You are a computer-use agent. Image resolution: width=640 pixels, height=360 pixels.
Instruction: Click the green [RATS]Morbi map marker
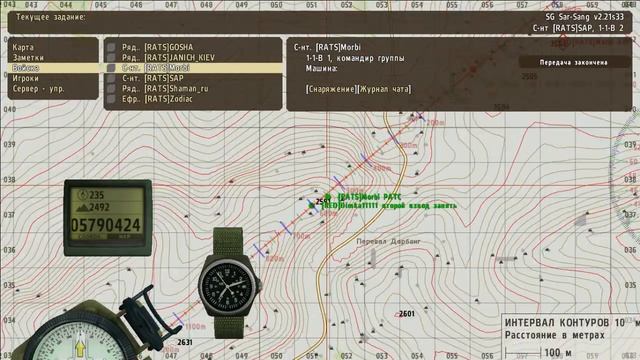pyautogui.click(x=327, y=197)
